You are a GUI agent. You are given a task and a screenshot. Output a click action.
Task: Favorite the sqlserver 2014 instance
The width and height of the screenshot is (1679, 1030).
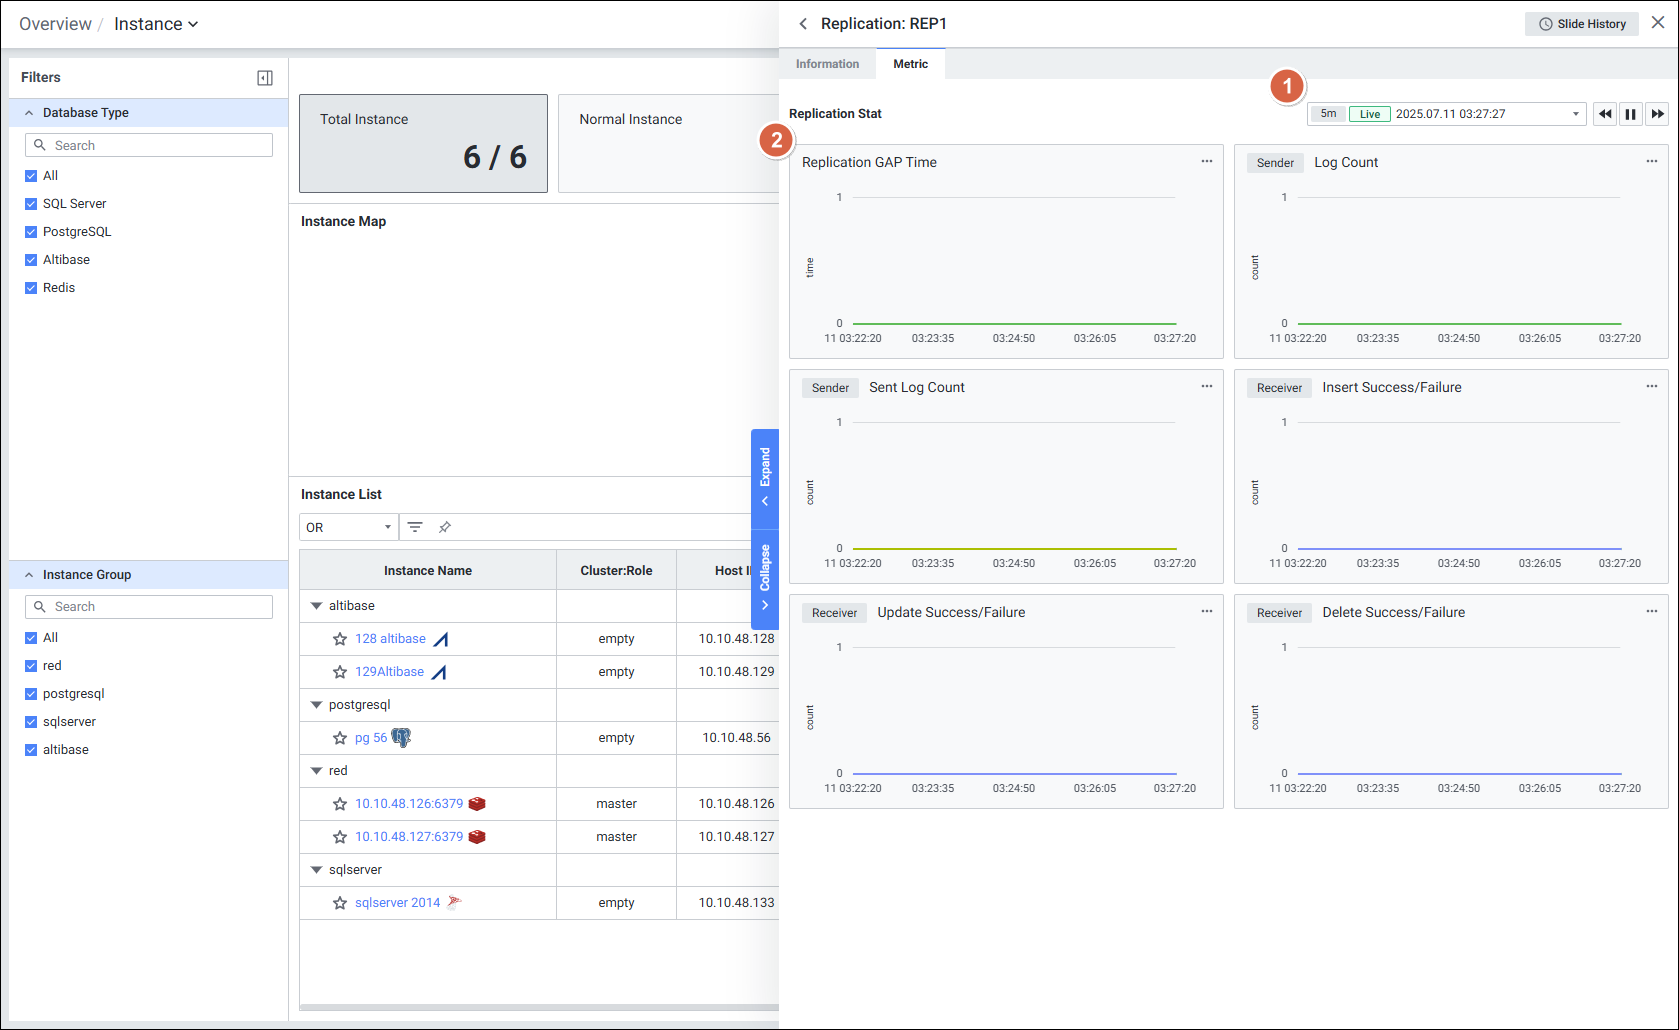pos(340,903)
